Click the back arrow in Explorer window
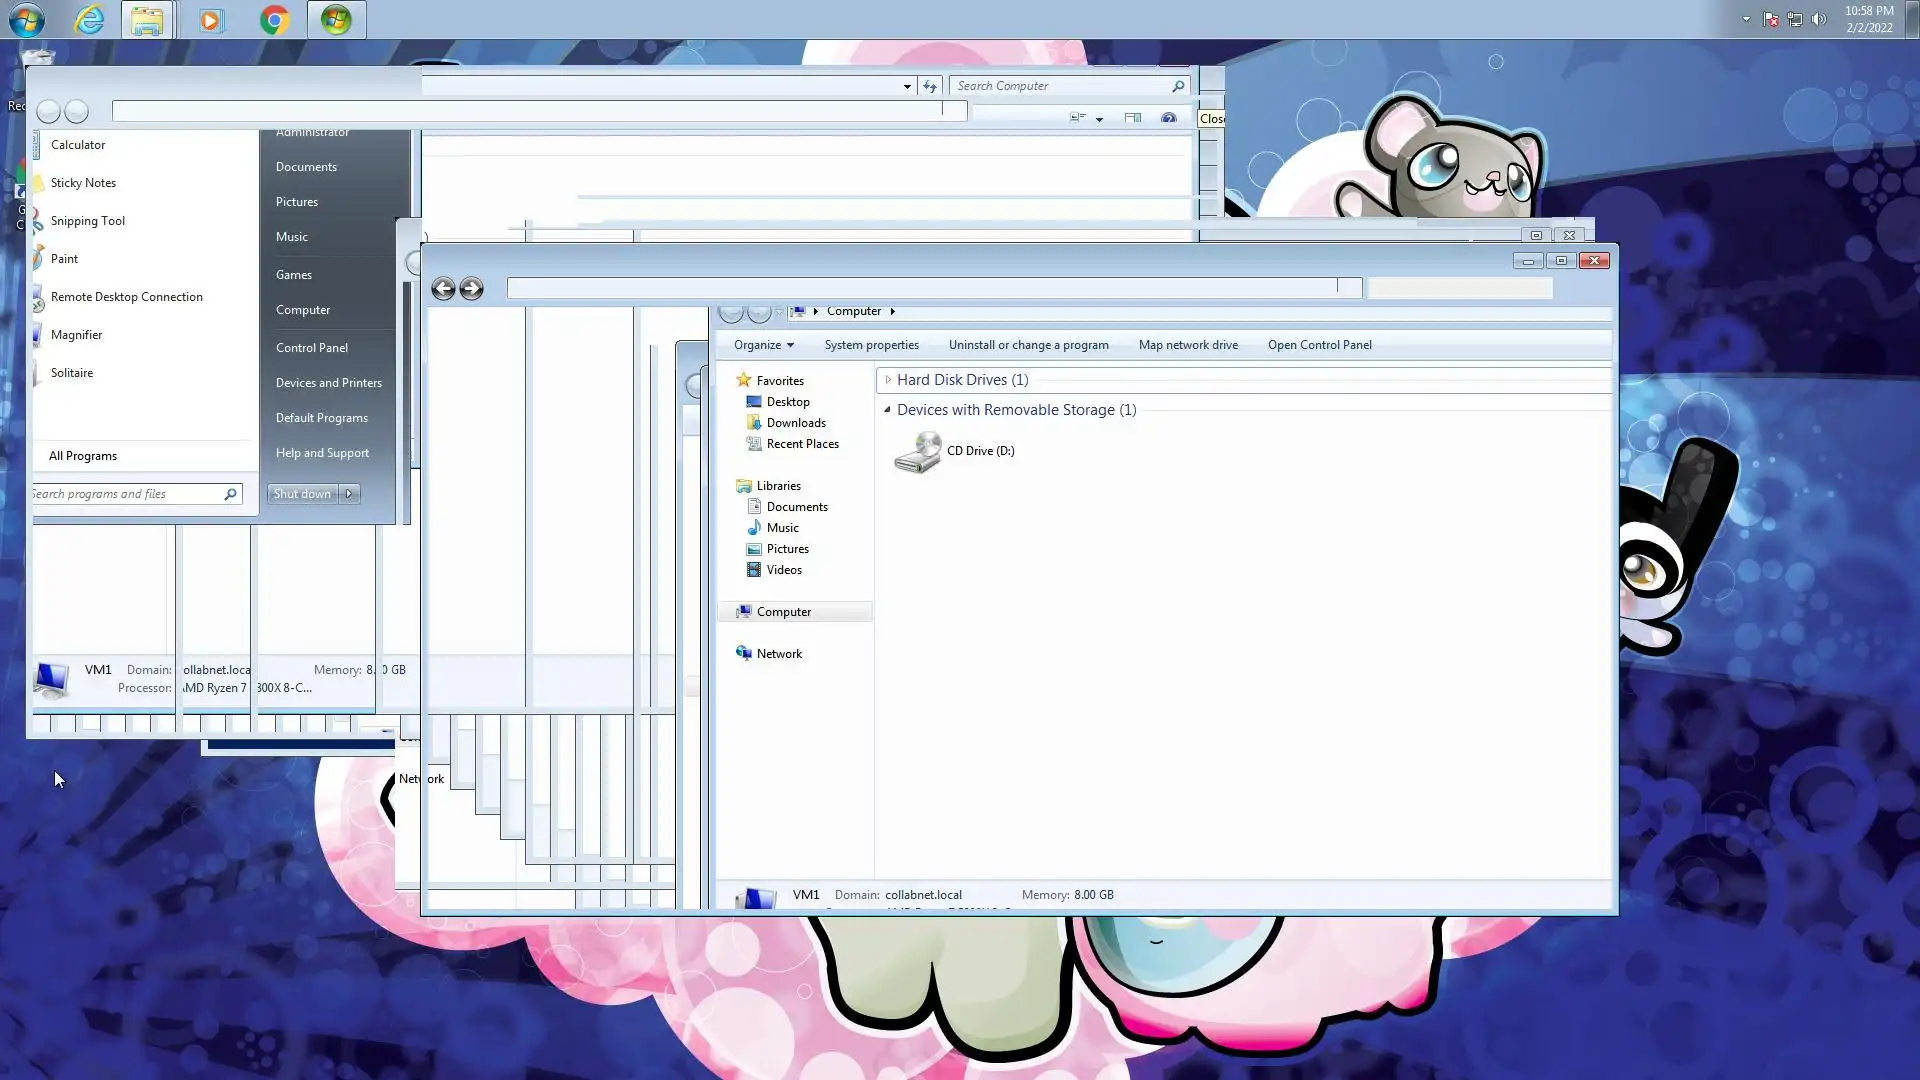 (x=443, y=289)
